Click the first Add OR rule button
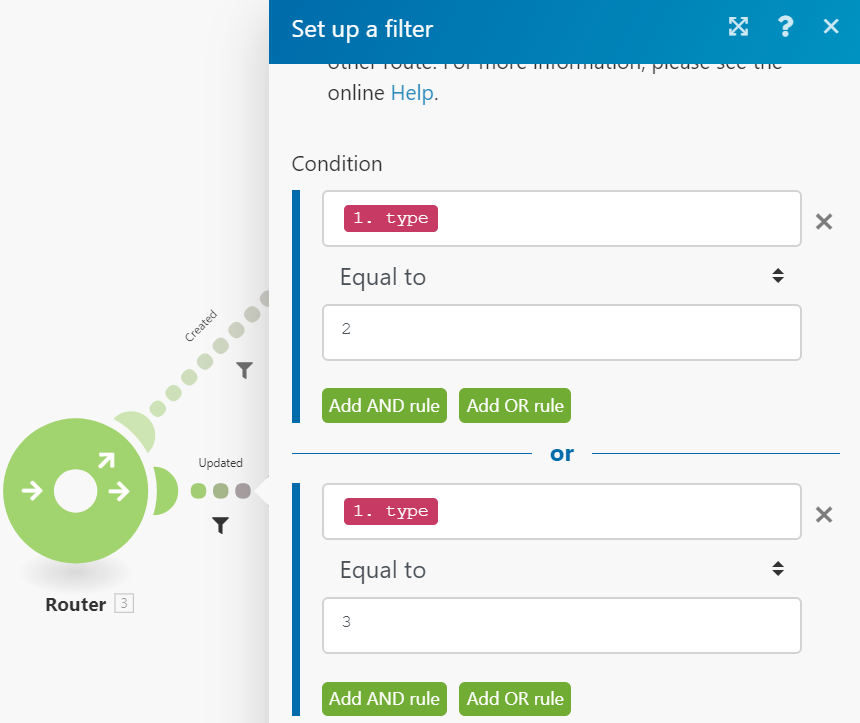This screenshot has height=723, width=860. coord(515,405)
